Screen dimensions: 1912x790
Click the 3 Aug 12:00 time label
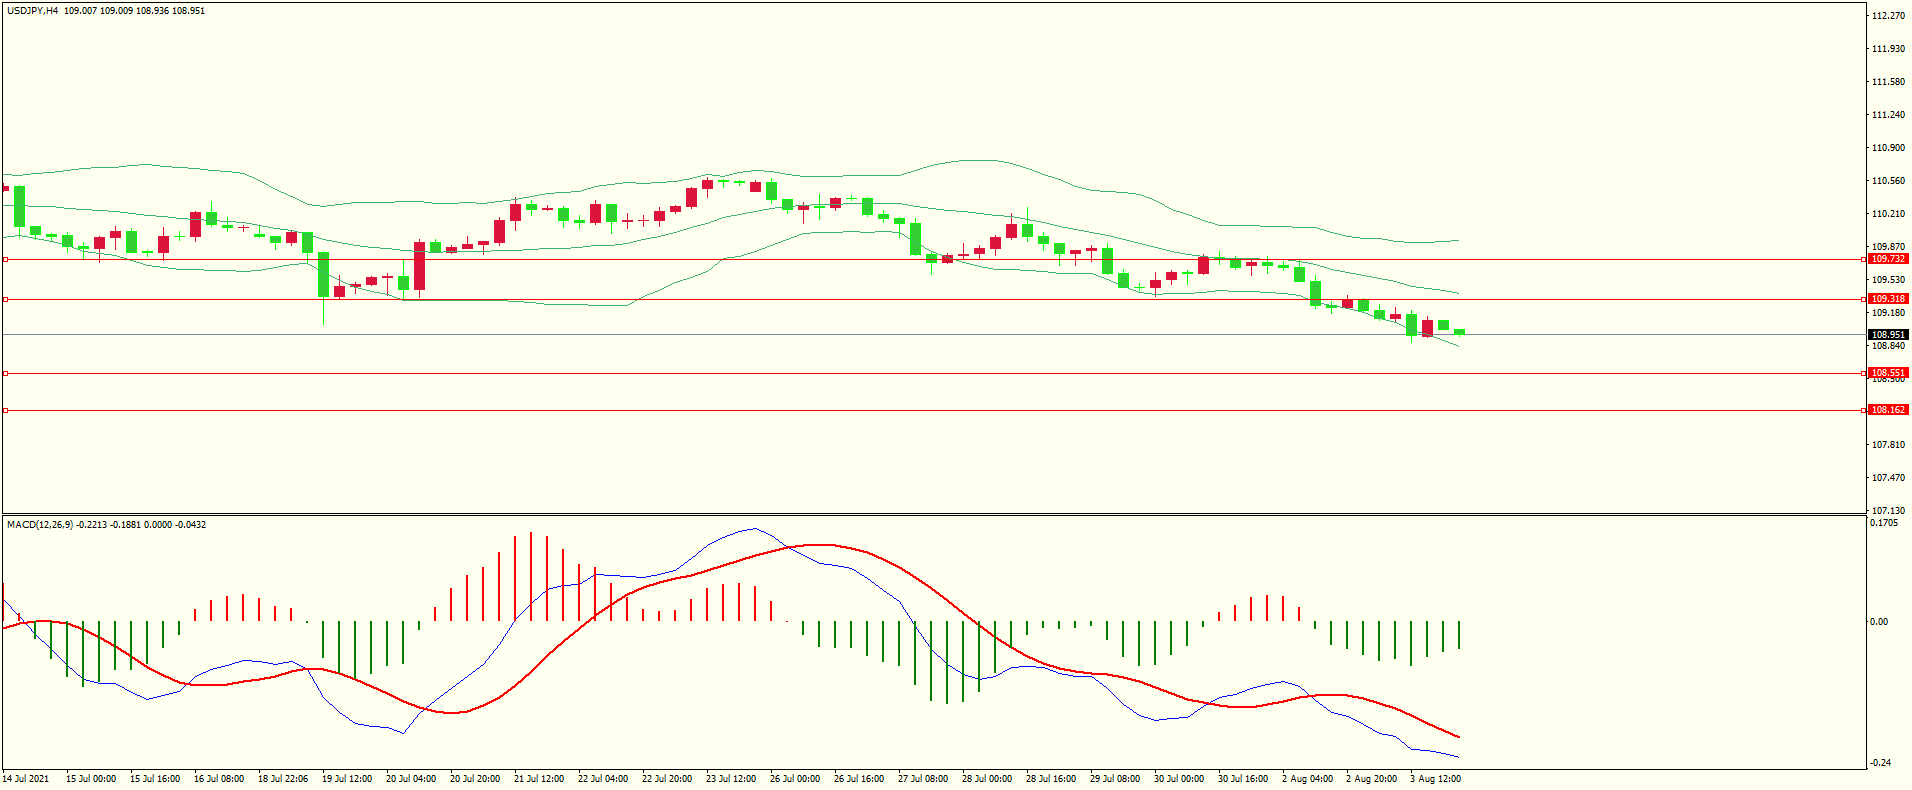click(1435, 779)
